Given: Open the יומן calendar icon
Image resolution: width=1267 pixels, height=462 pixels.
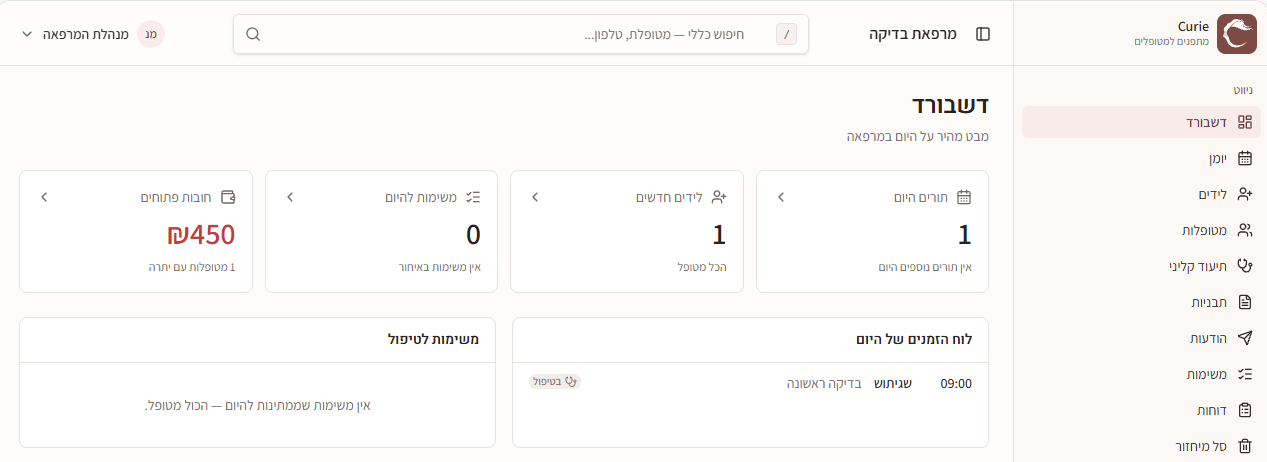Looking at the screenshot, I should [1245, 158].
